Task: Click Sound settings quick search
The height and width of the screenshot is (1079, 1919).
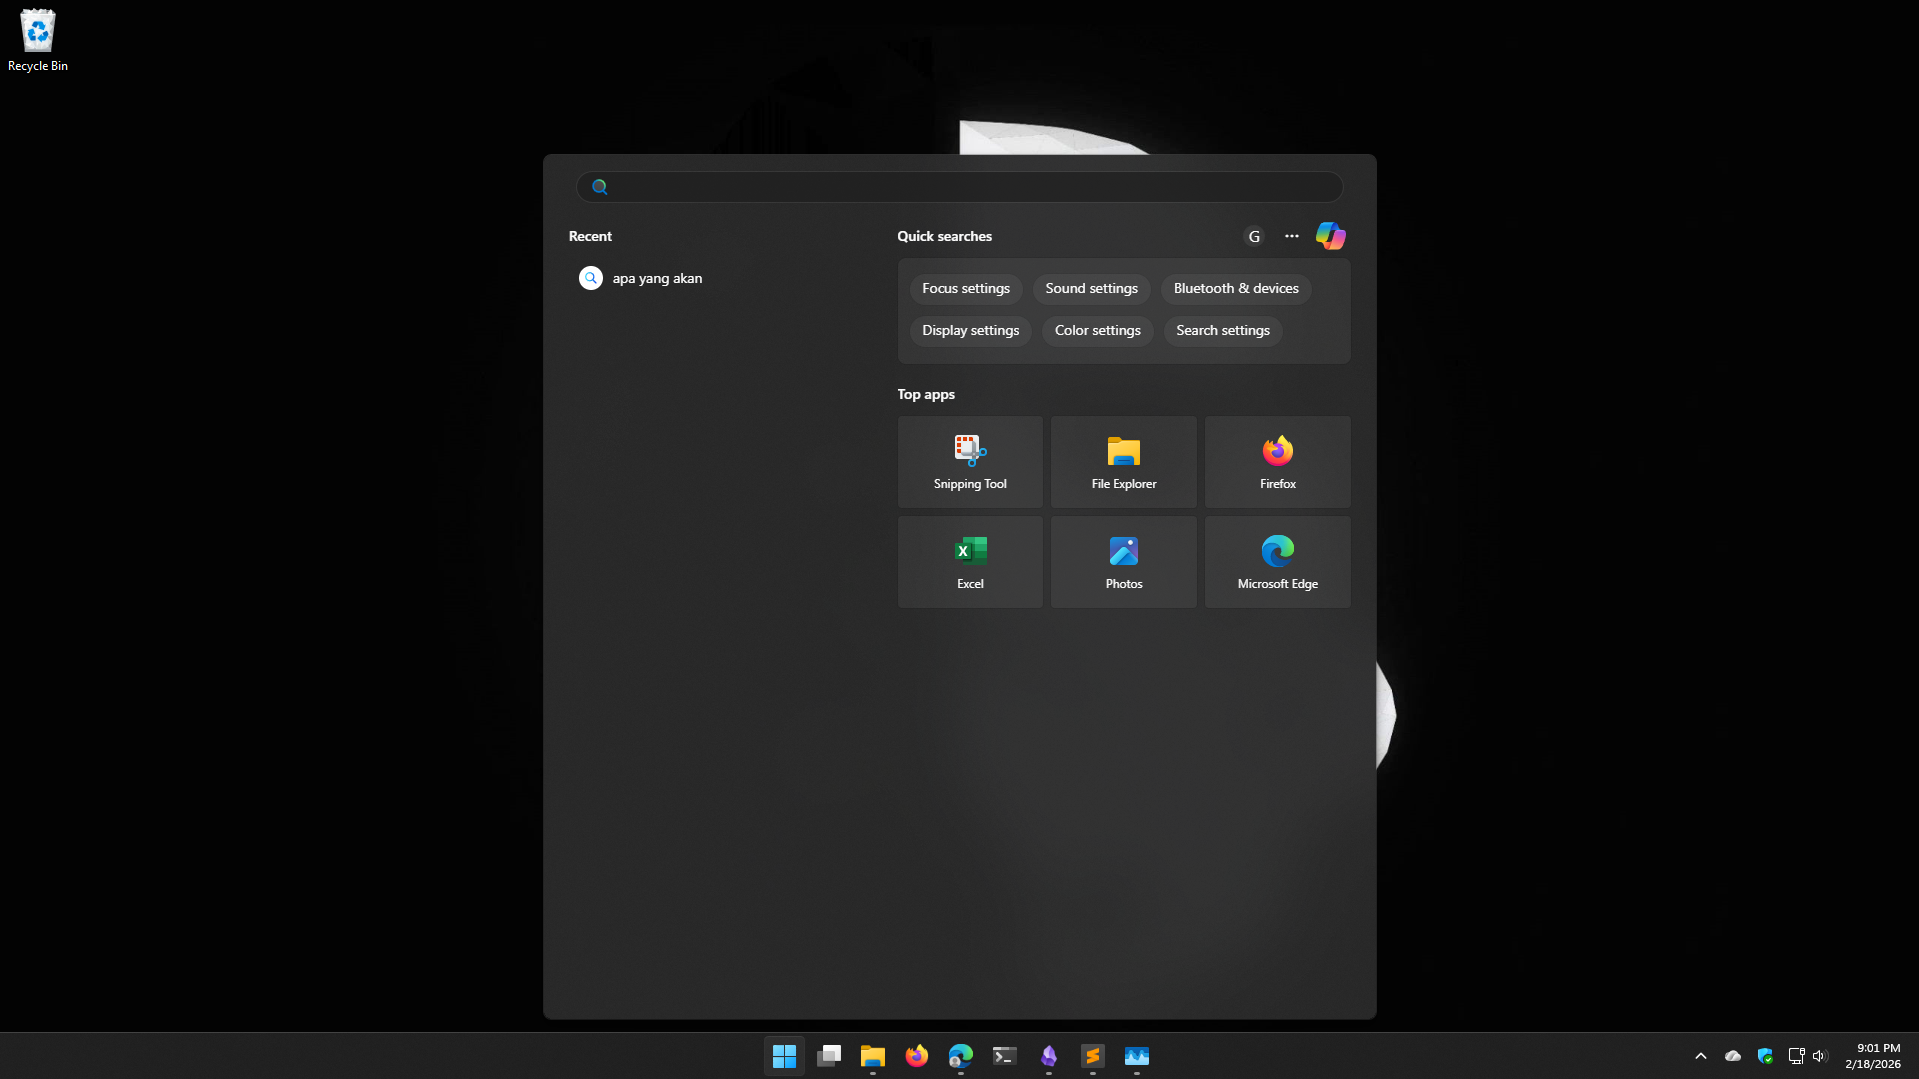Action: coord(1091,289)
